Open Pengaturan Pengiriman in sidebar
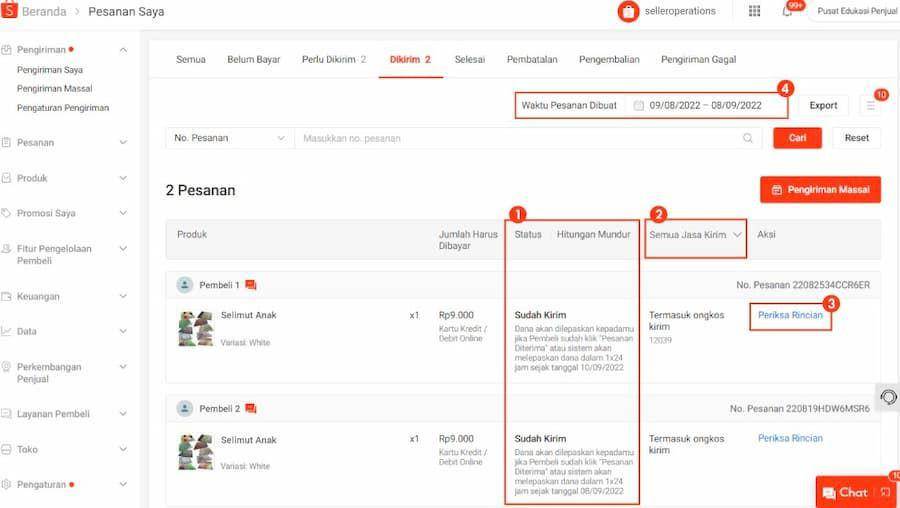The width and height of the screenshot is (900, 508). click(x=63, y=108)
